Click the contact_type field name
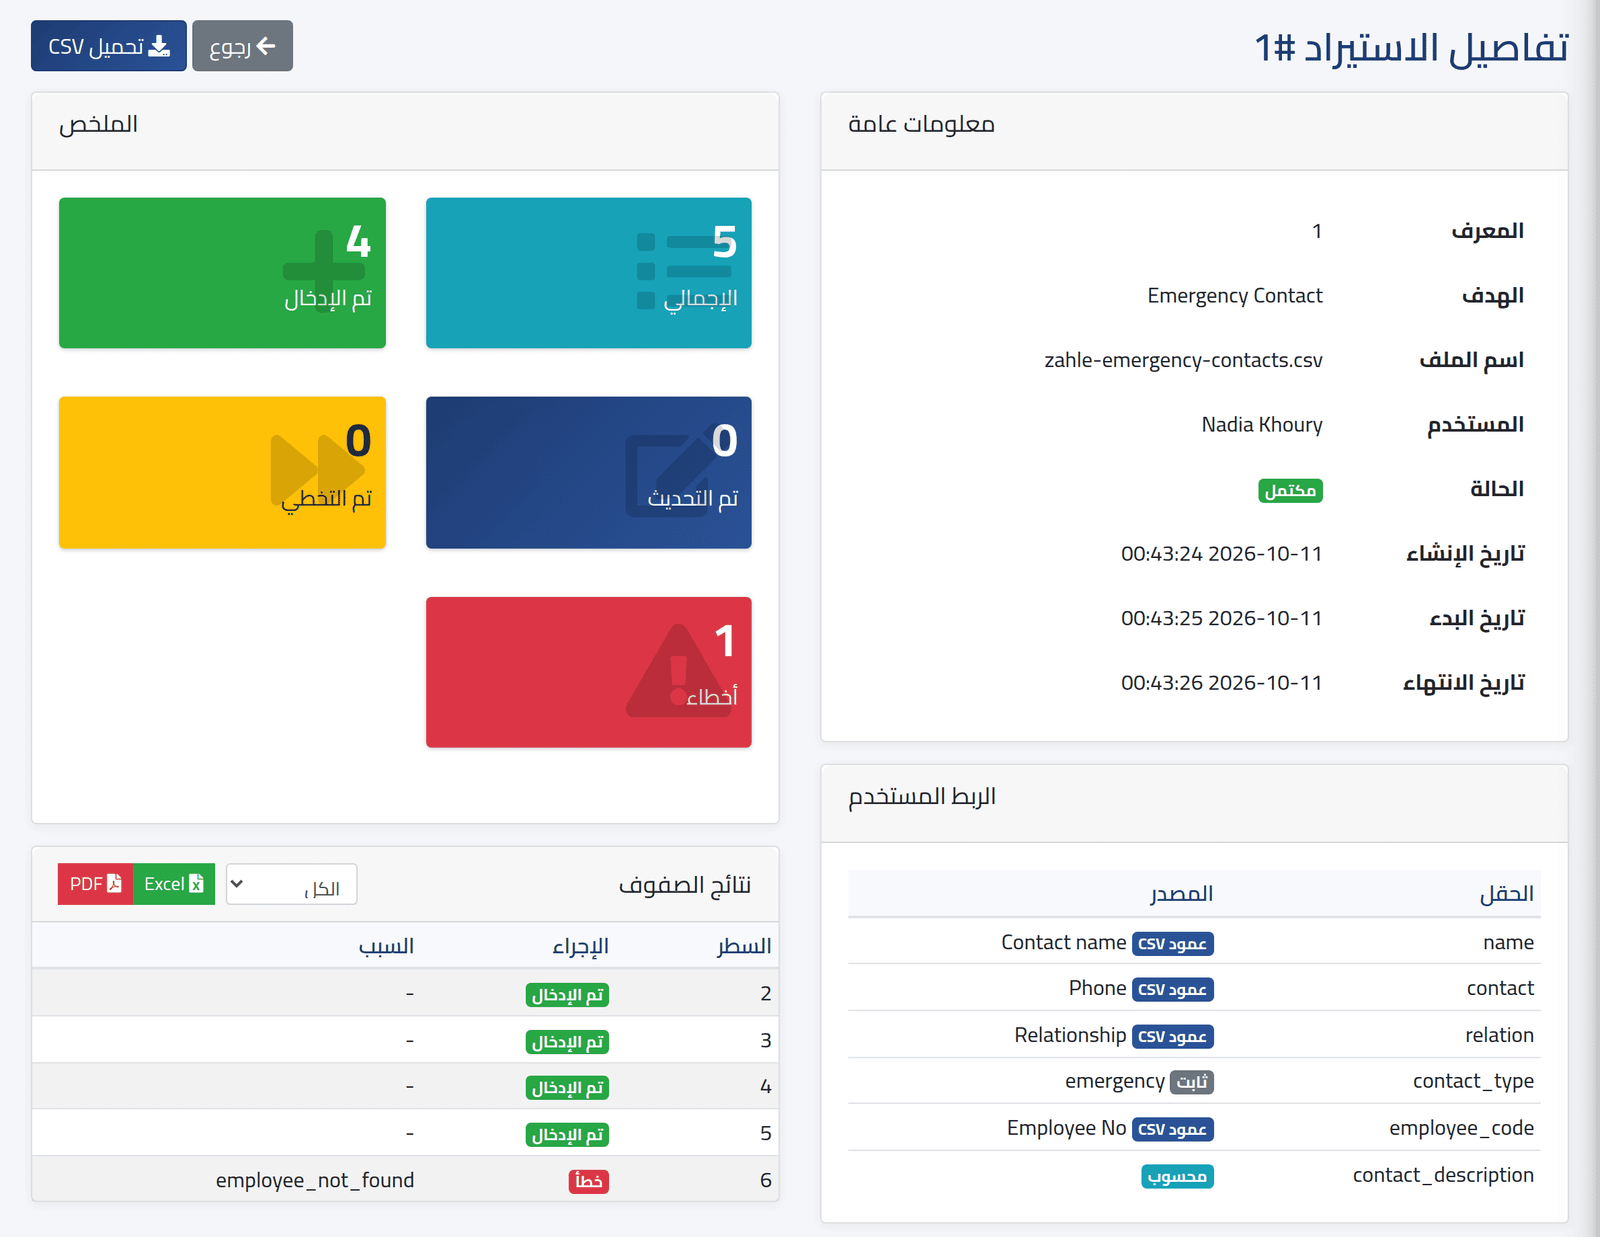1600x1237 pixels. point(1473,1081)
